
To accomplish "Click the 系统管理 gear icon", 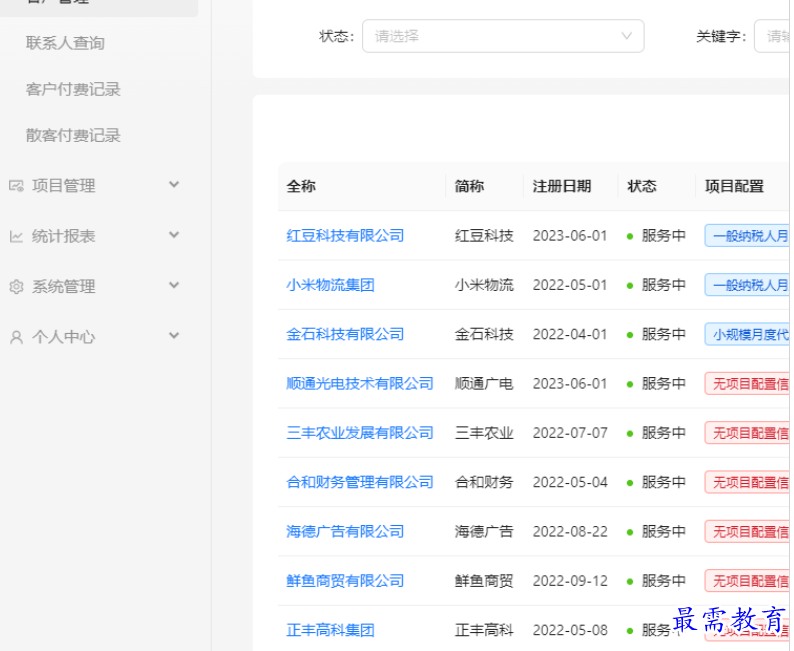I will (16, 287).
